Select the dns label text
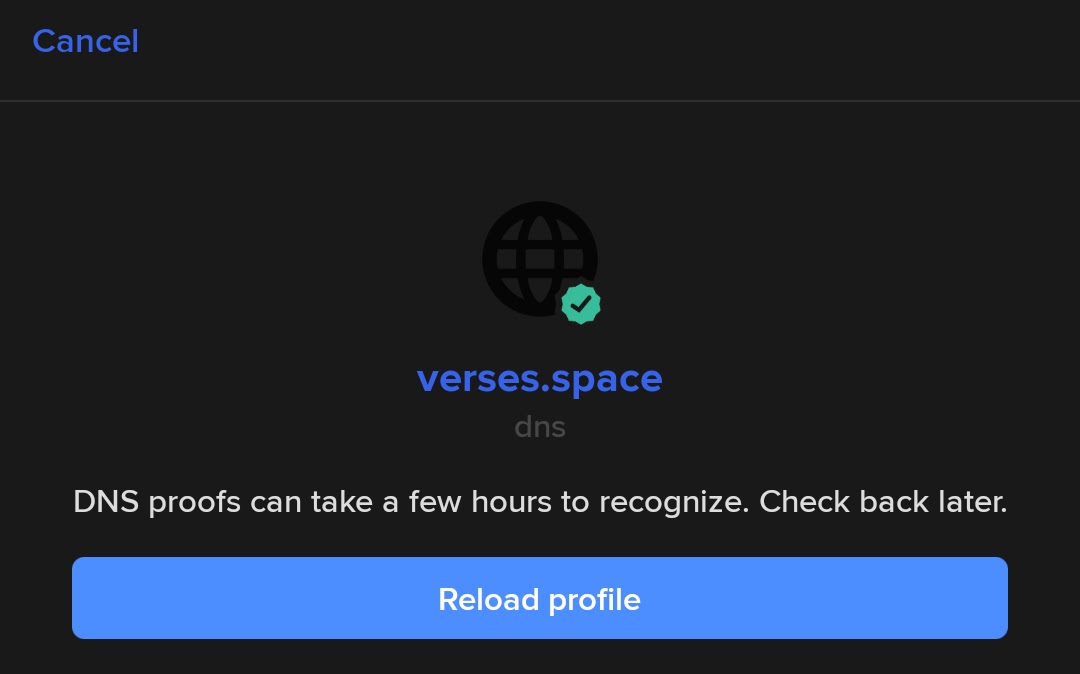This screenshot has height=674, width=1080. point(539,427)
